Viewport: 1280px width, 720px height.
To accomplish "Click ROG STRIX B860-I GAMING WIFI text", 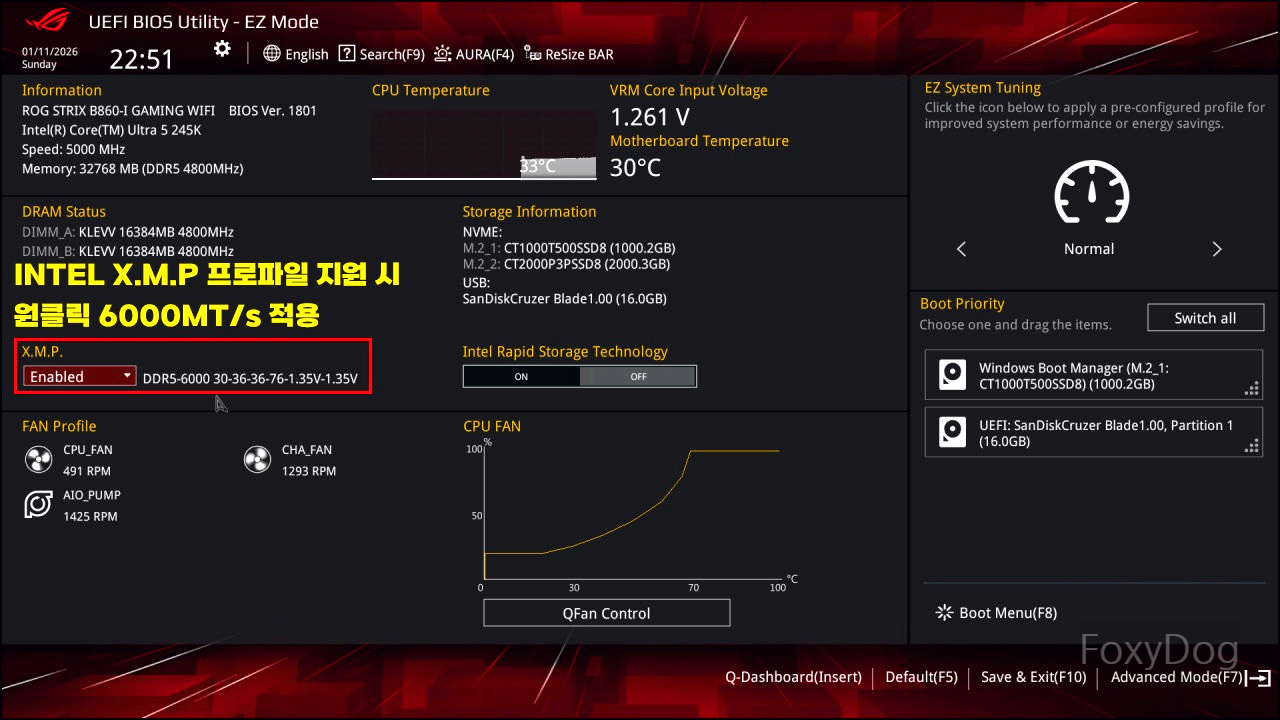I will [119, 111].
